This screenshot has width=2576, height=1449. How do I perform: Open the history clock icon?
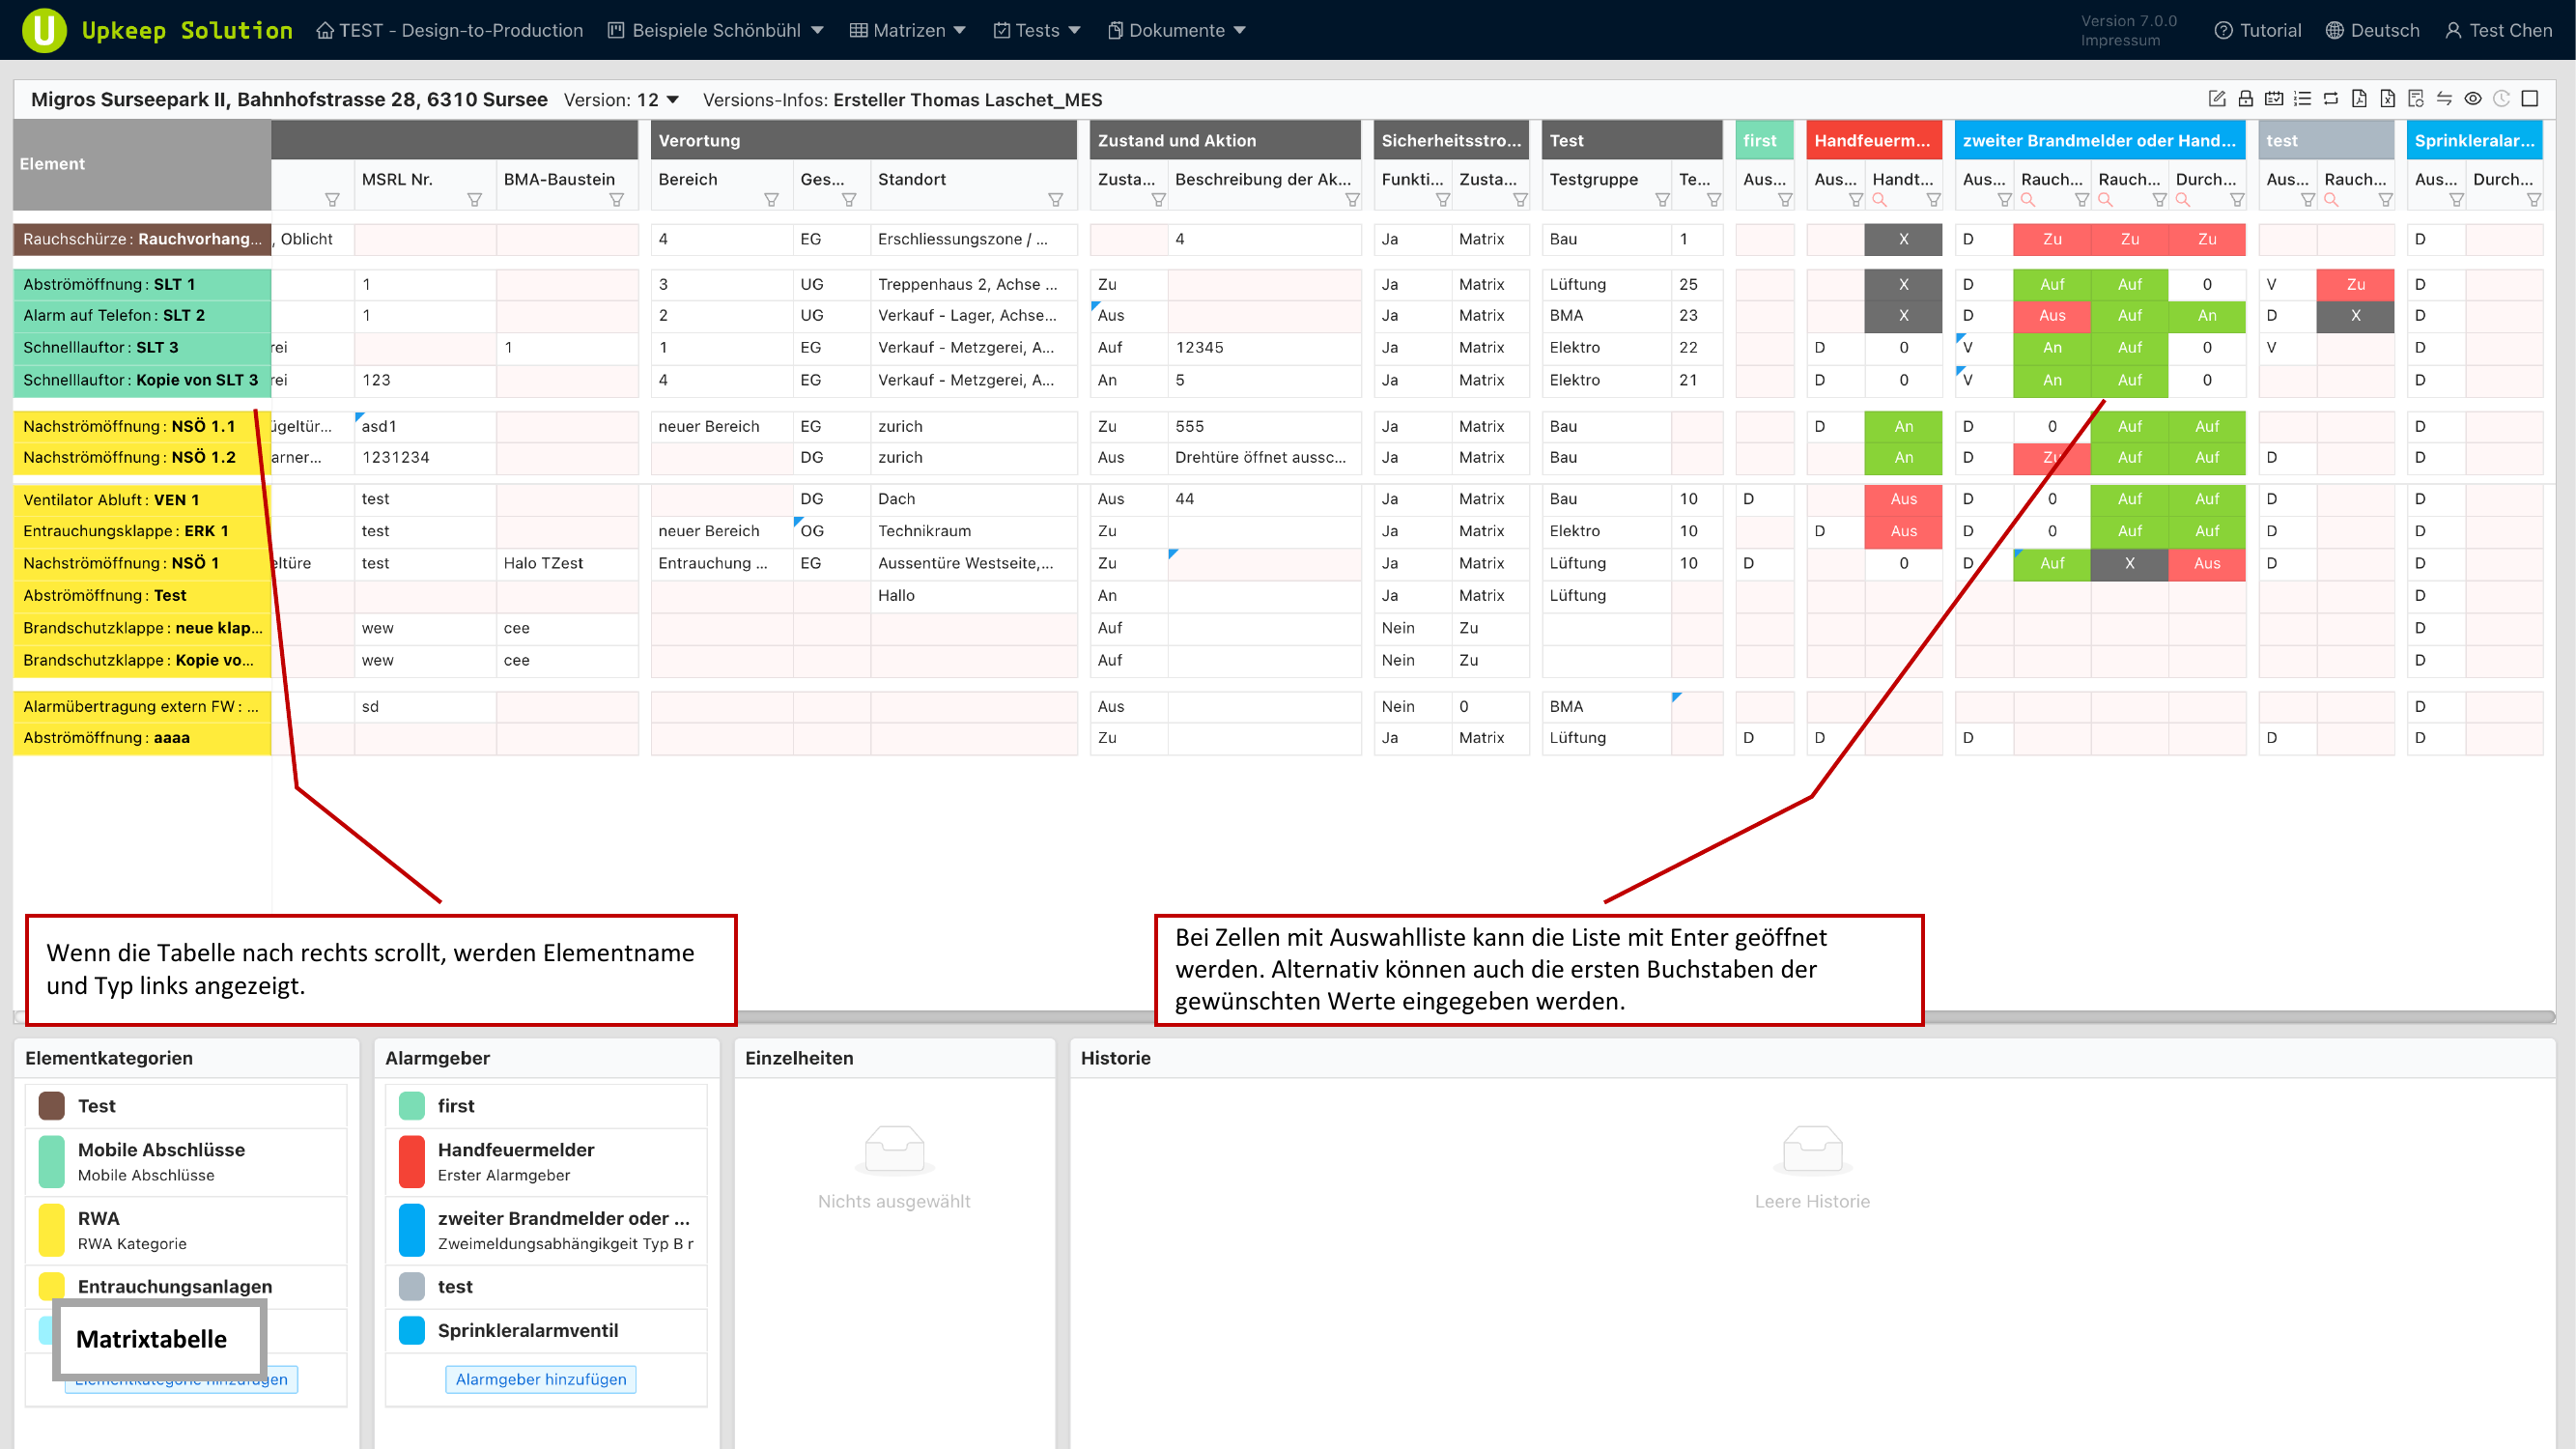click(2503, 99)
